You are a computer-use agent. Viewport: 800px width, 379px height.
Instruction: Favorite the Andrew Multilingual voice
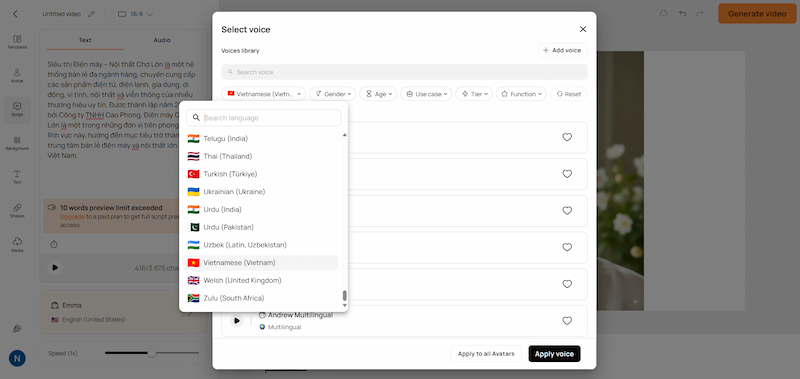[x=567, y=321]
